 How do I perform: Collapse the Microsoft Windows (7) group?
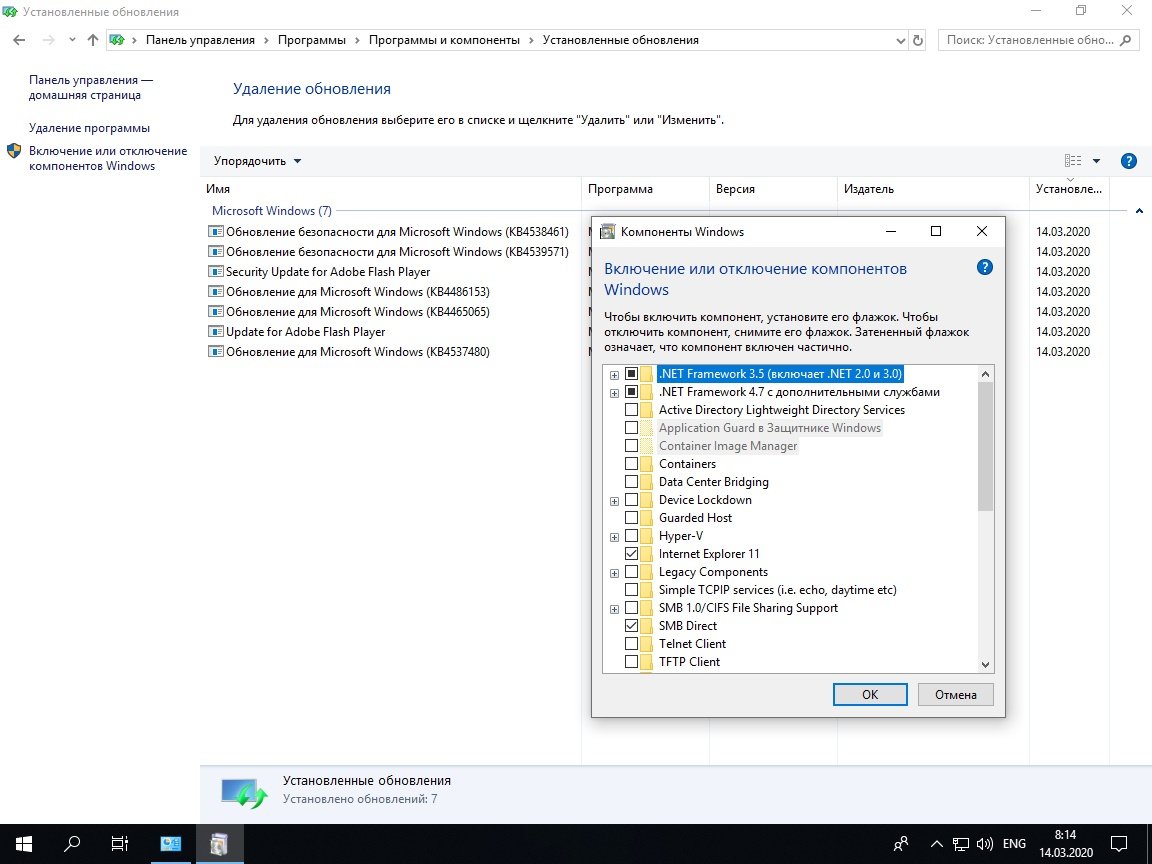coord(1139,211)
